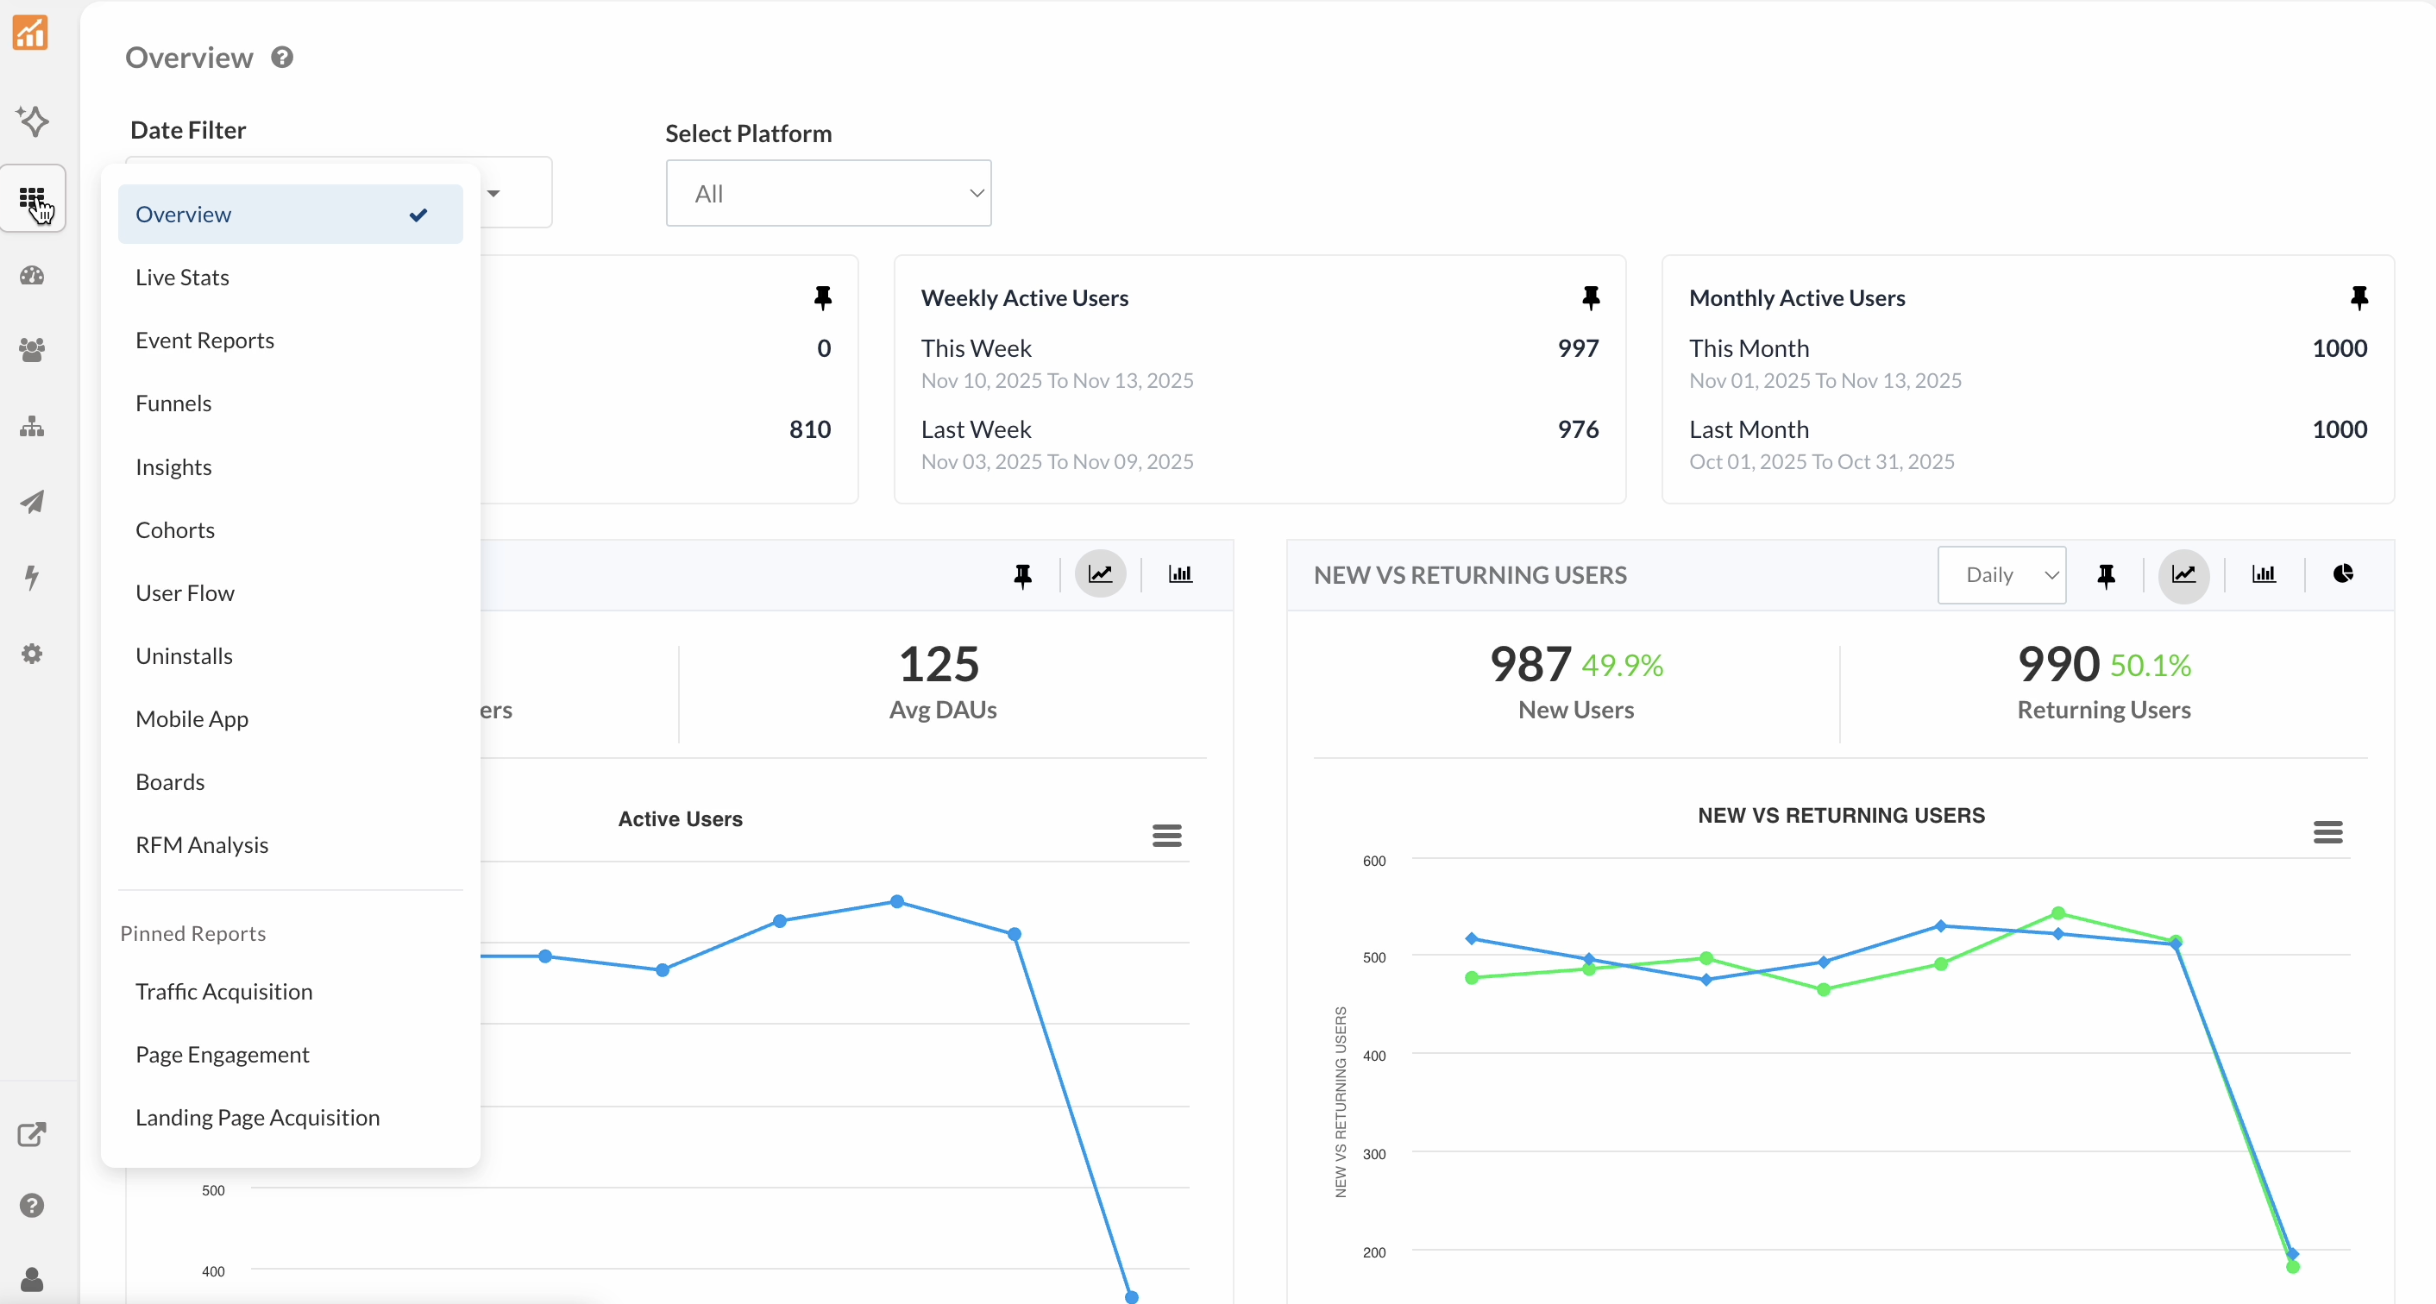
Task: Select the lightning bolt icon in the sidebar
Action: pos(32,577)
